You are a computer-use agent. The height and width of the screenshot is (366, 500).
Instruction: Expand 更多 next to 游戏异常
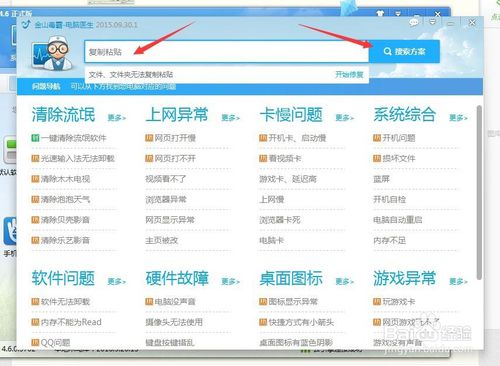(458, 281)
